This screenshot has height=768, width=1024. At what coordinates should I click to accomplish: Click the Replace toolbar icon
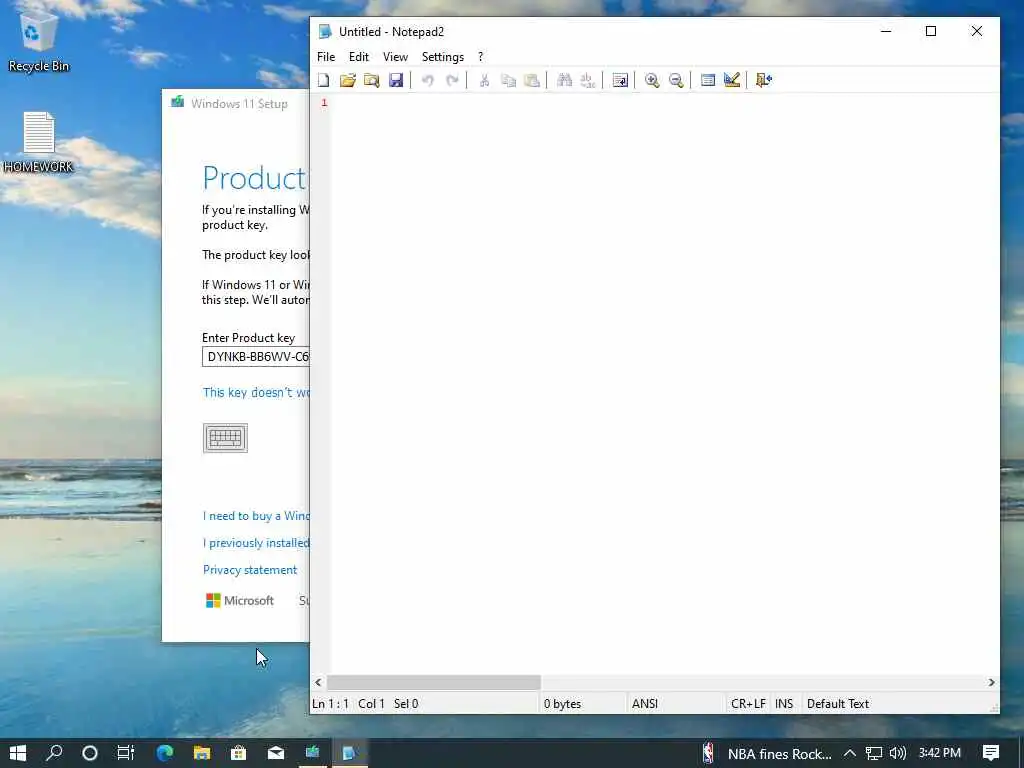588,80
